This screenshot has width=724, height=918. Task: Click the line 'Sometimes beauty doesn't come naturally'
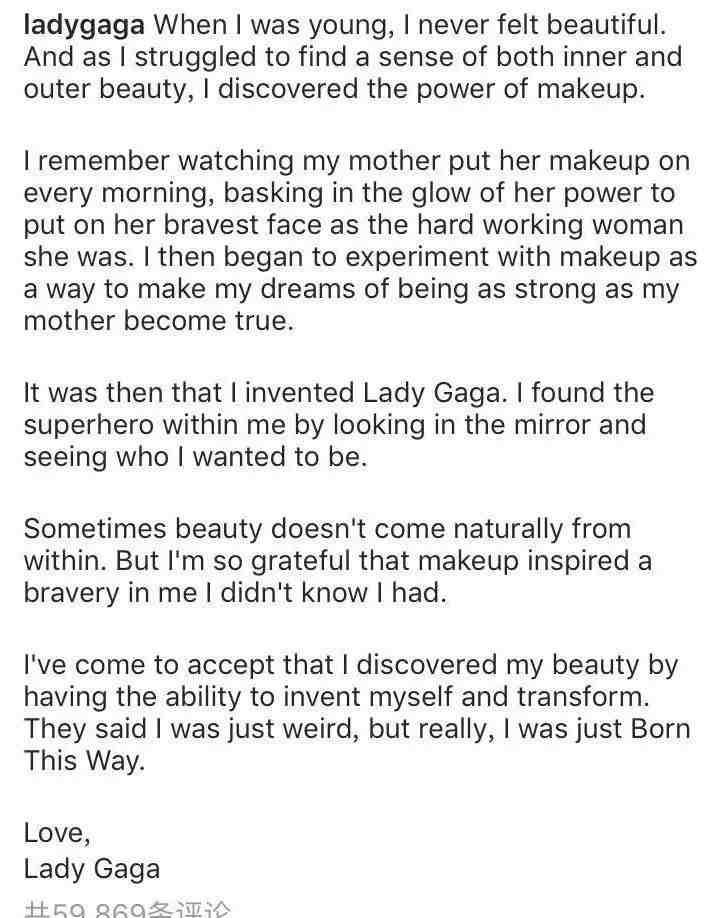pos(328,529)
